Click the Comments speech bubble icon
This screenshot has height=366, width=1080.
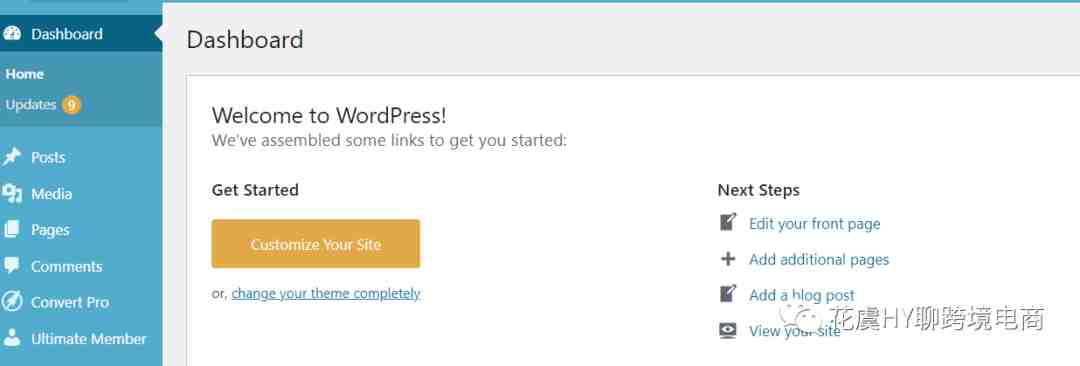(12, 265)
